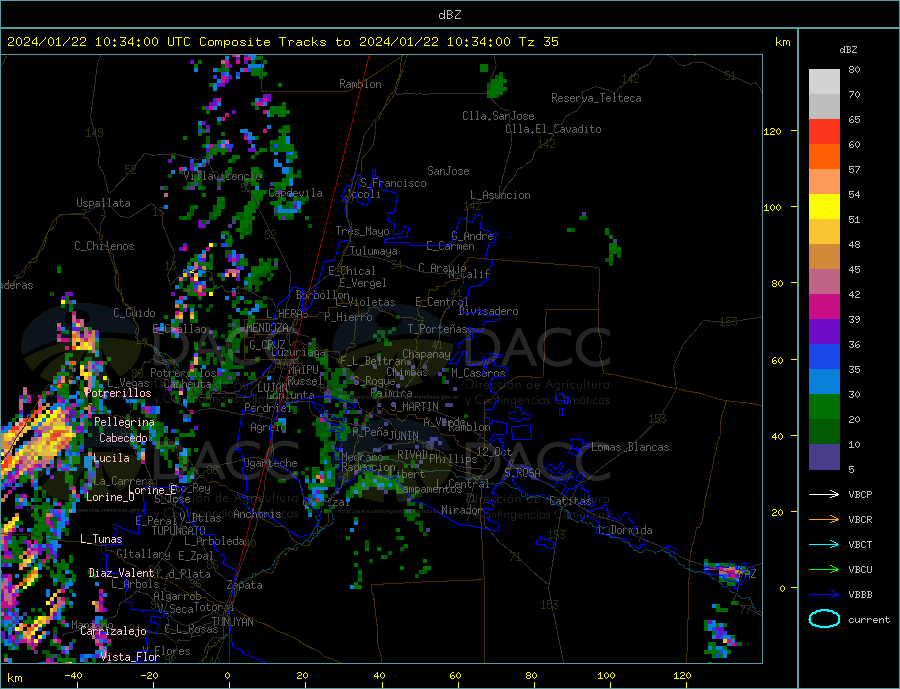Click the Divisadero map label
This screenshot has width=900, height=689.
pos(488,311)
